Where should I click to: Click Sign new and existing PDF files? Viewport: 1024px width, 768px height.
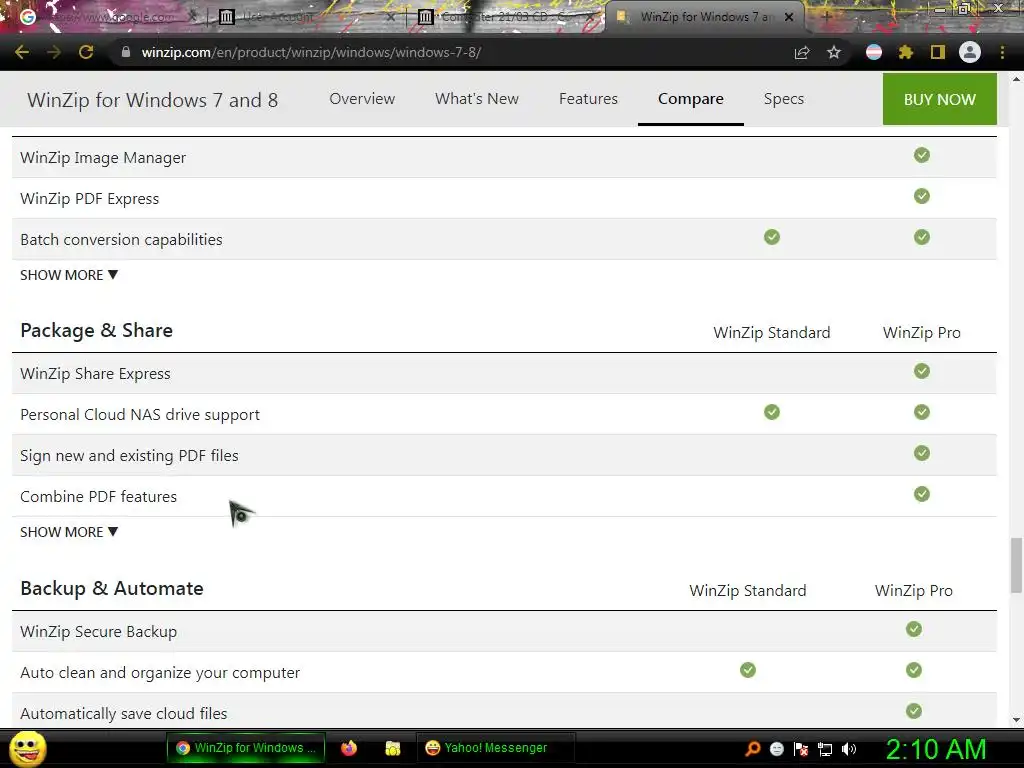[x=129, y=456]
